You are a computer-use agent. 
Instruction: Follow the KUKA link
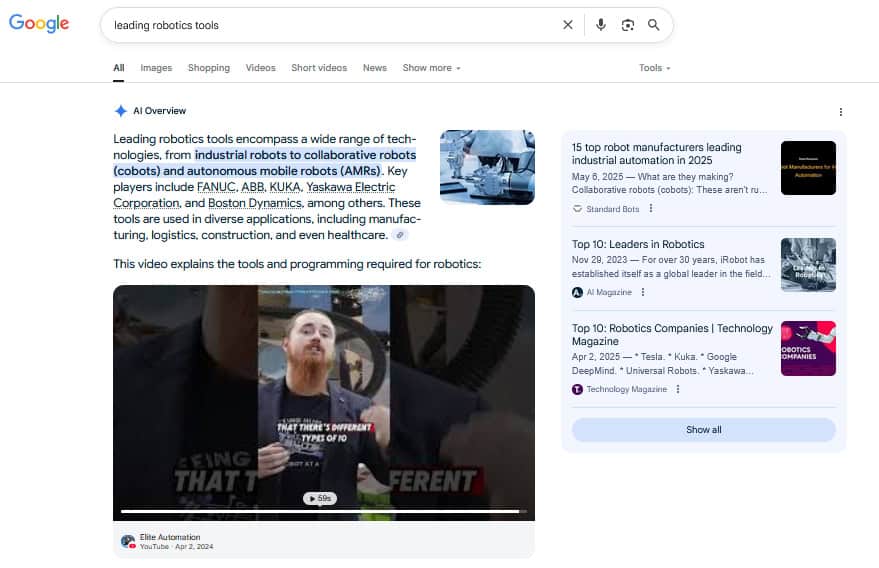pyautogui.click(x=285, y=187)
